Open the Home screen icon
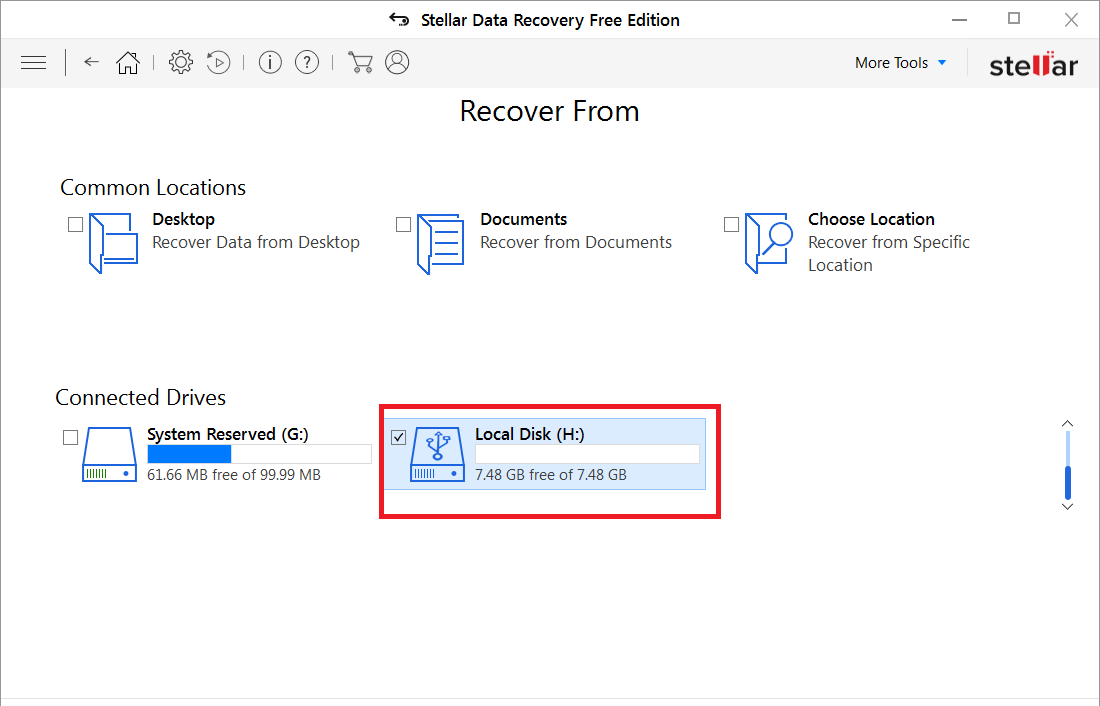The width and height of the screenshot is (1100, 706). [x=128, y=62]
